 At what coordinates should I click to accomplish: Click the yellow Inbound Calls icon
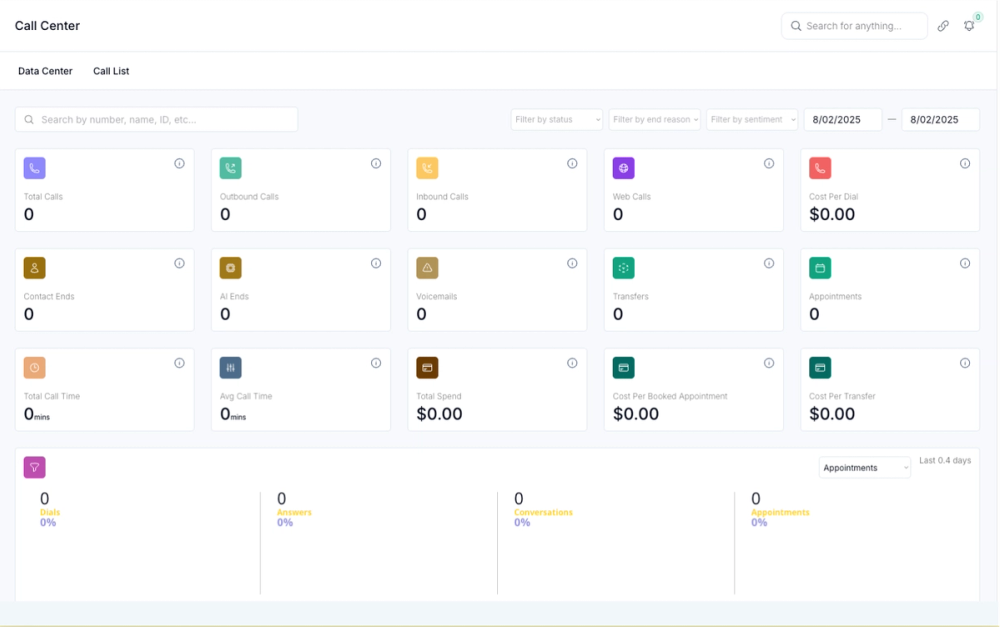[x=427, y=168]
